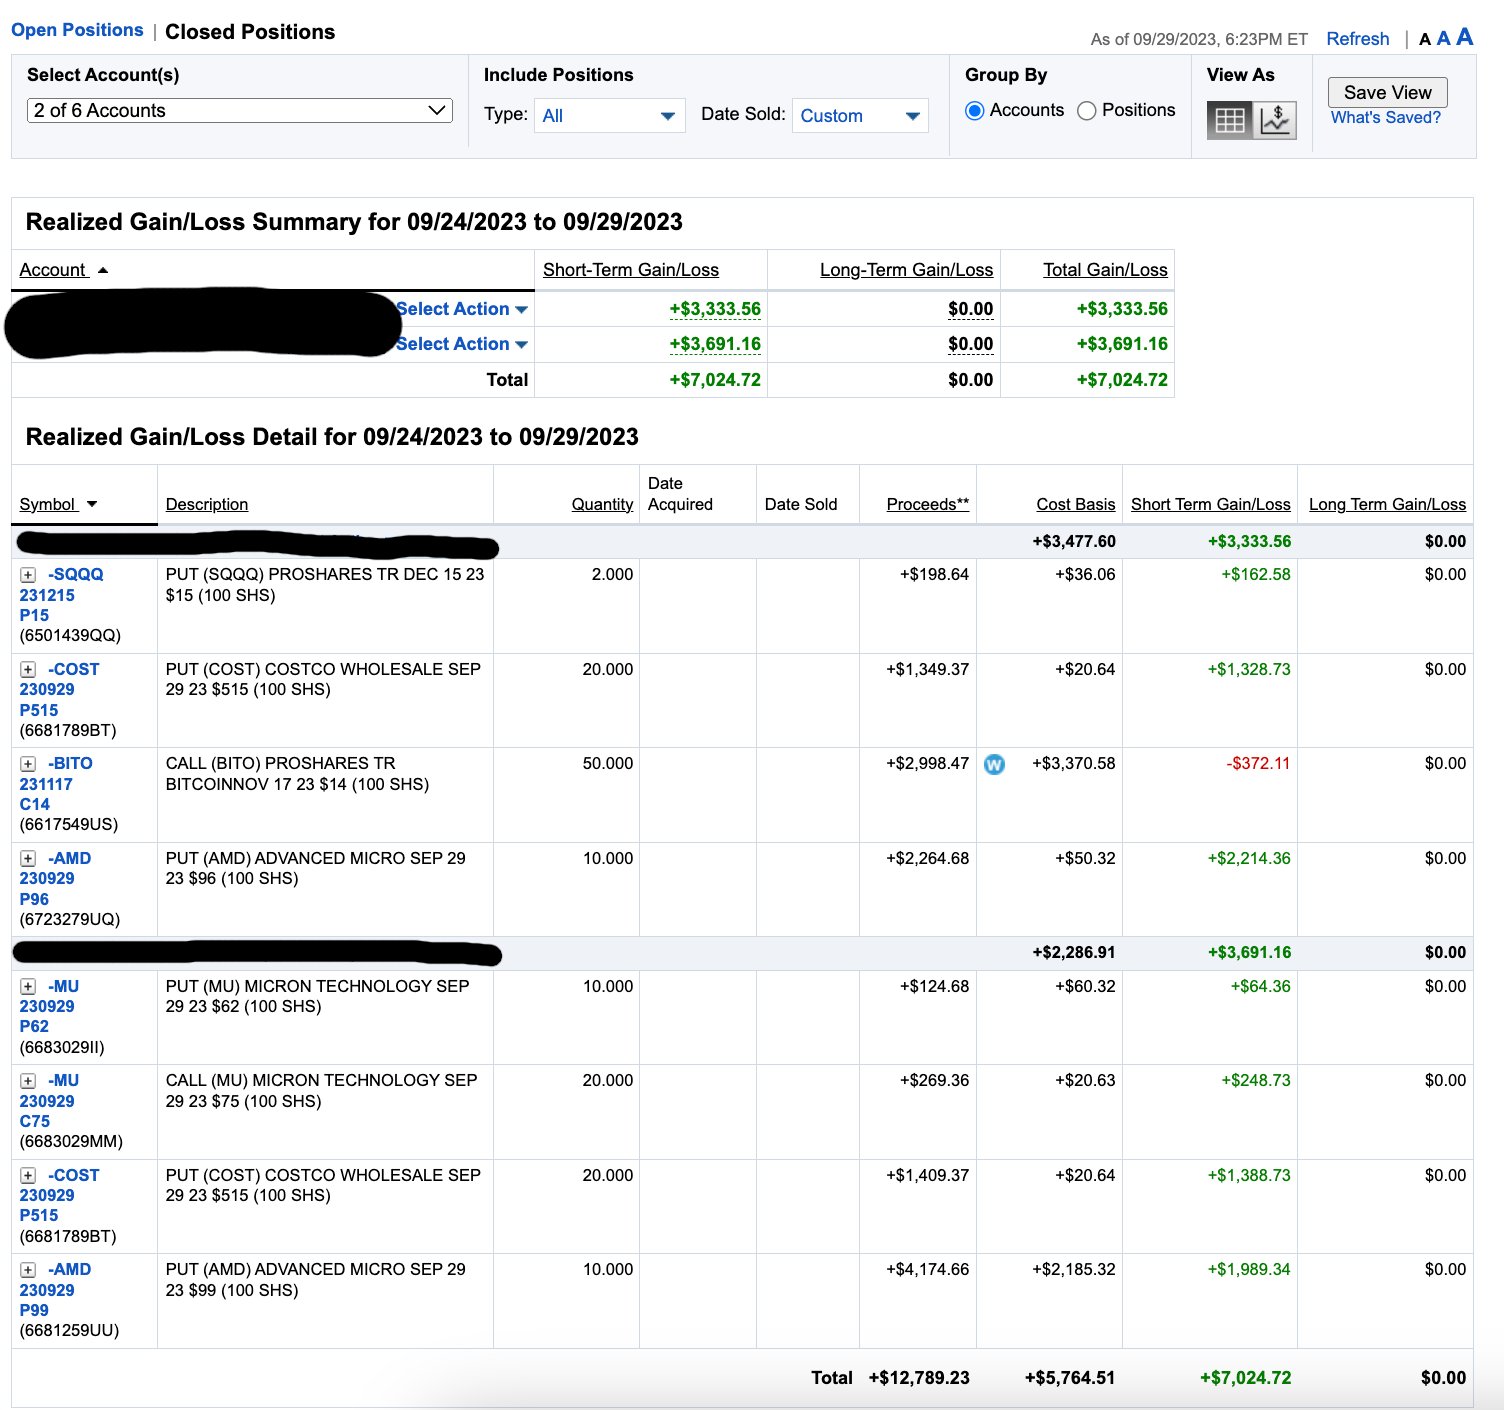Open the What's Saved? link
Viewport: 1504px width, 1410px height.
coord(1385,118)
